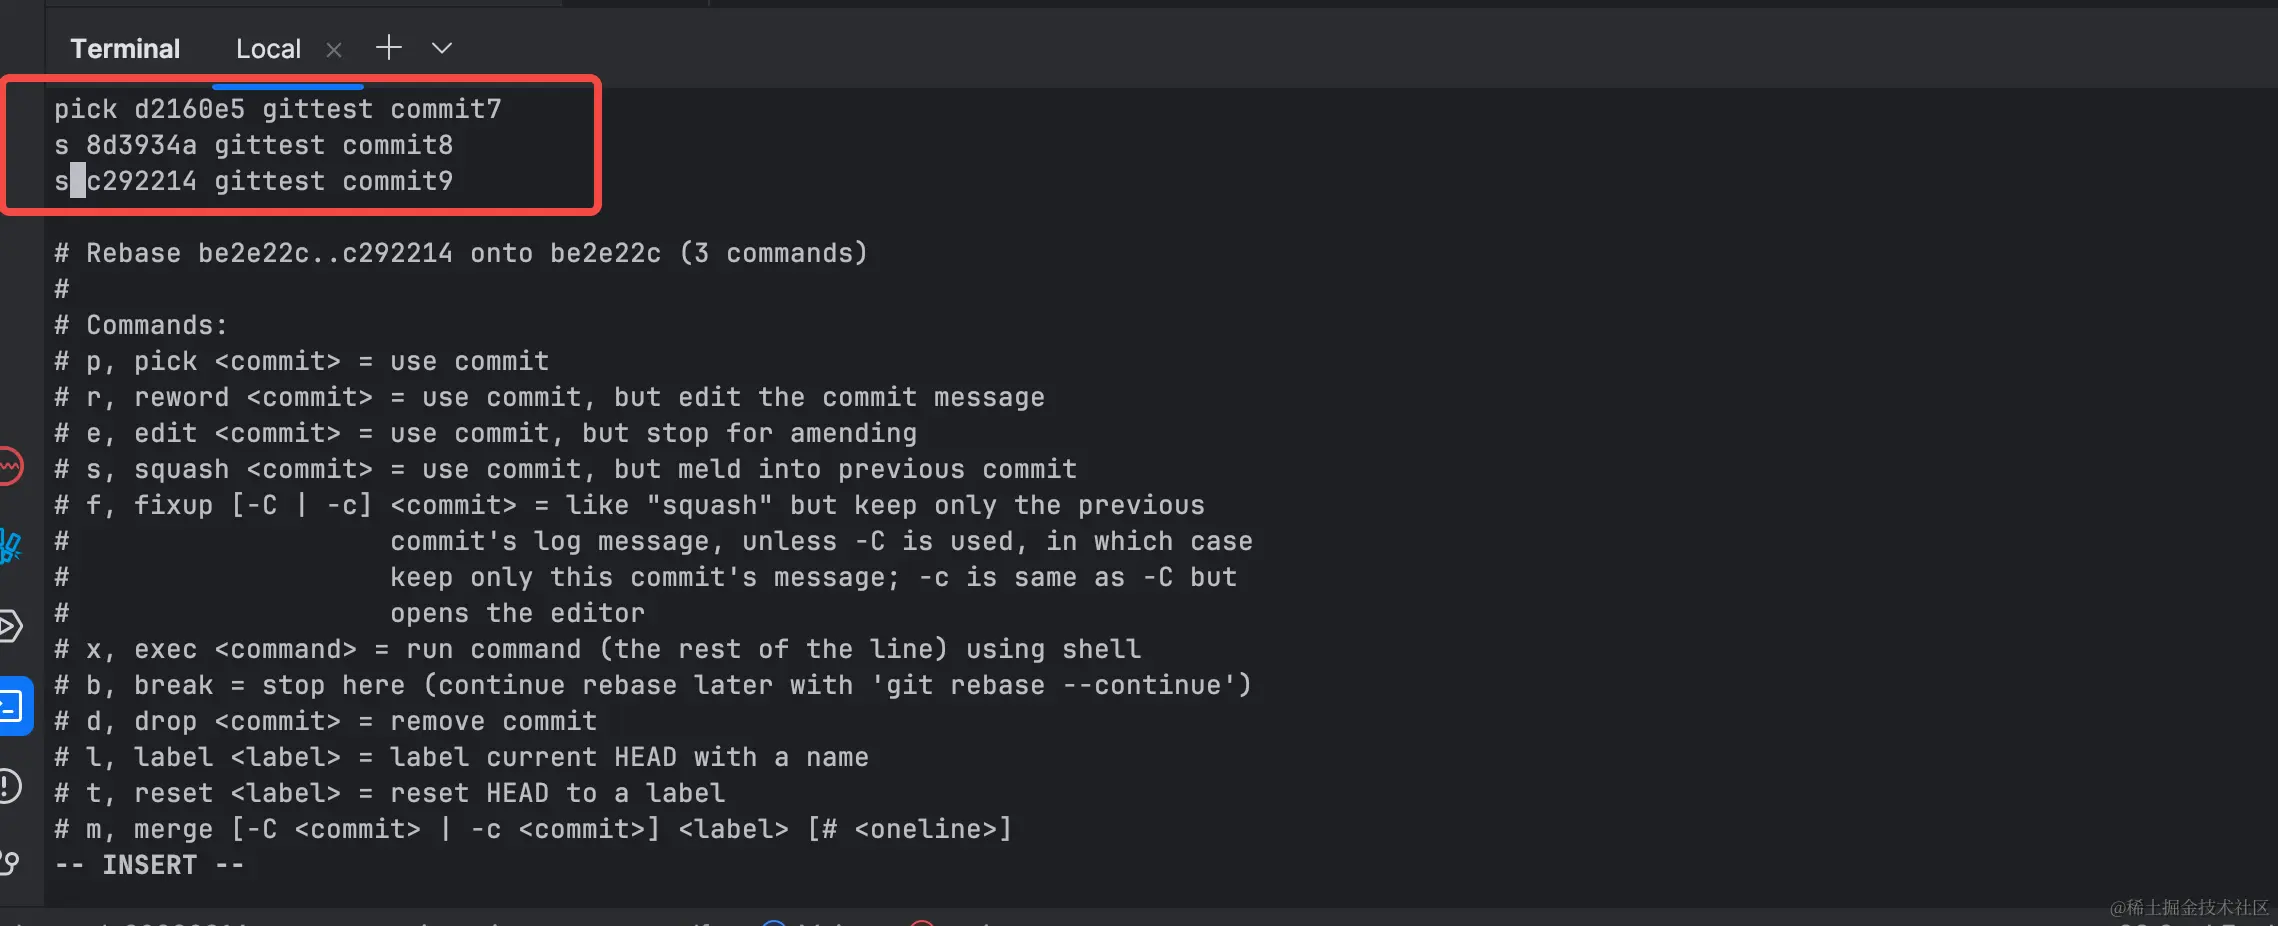Click the Terminal panel title
This screenshot has width=2278, height=926.
pyautogui.click(x=125, y=49)
